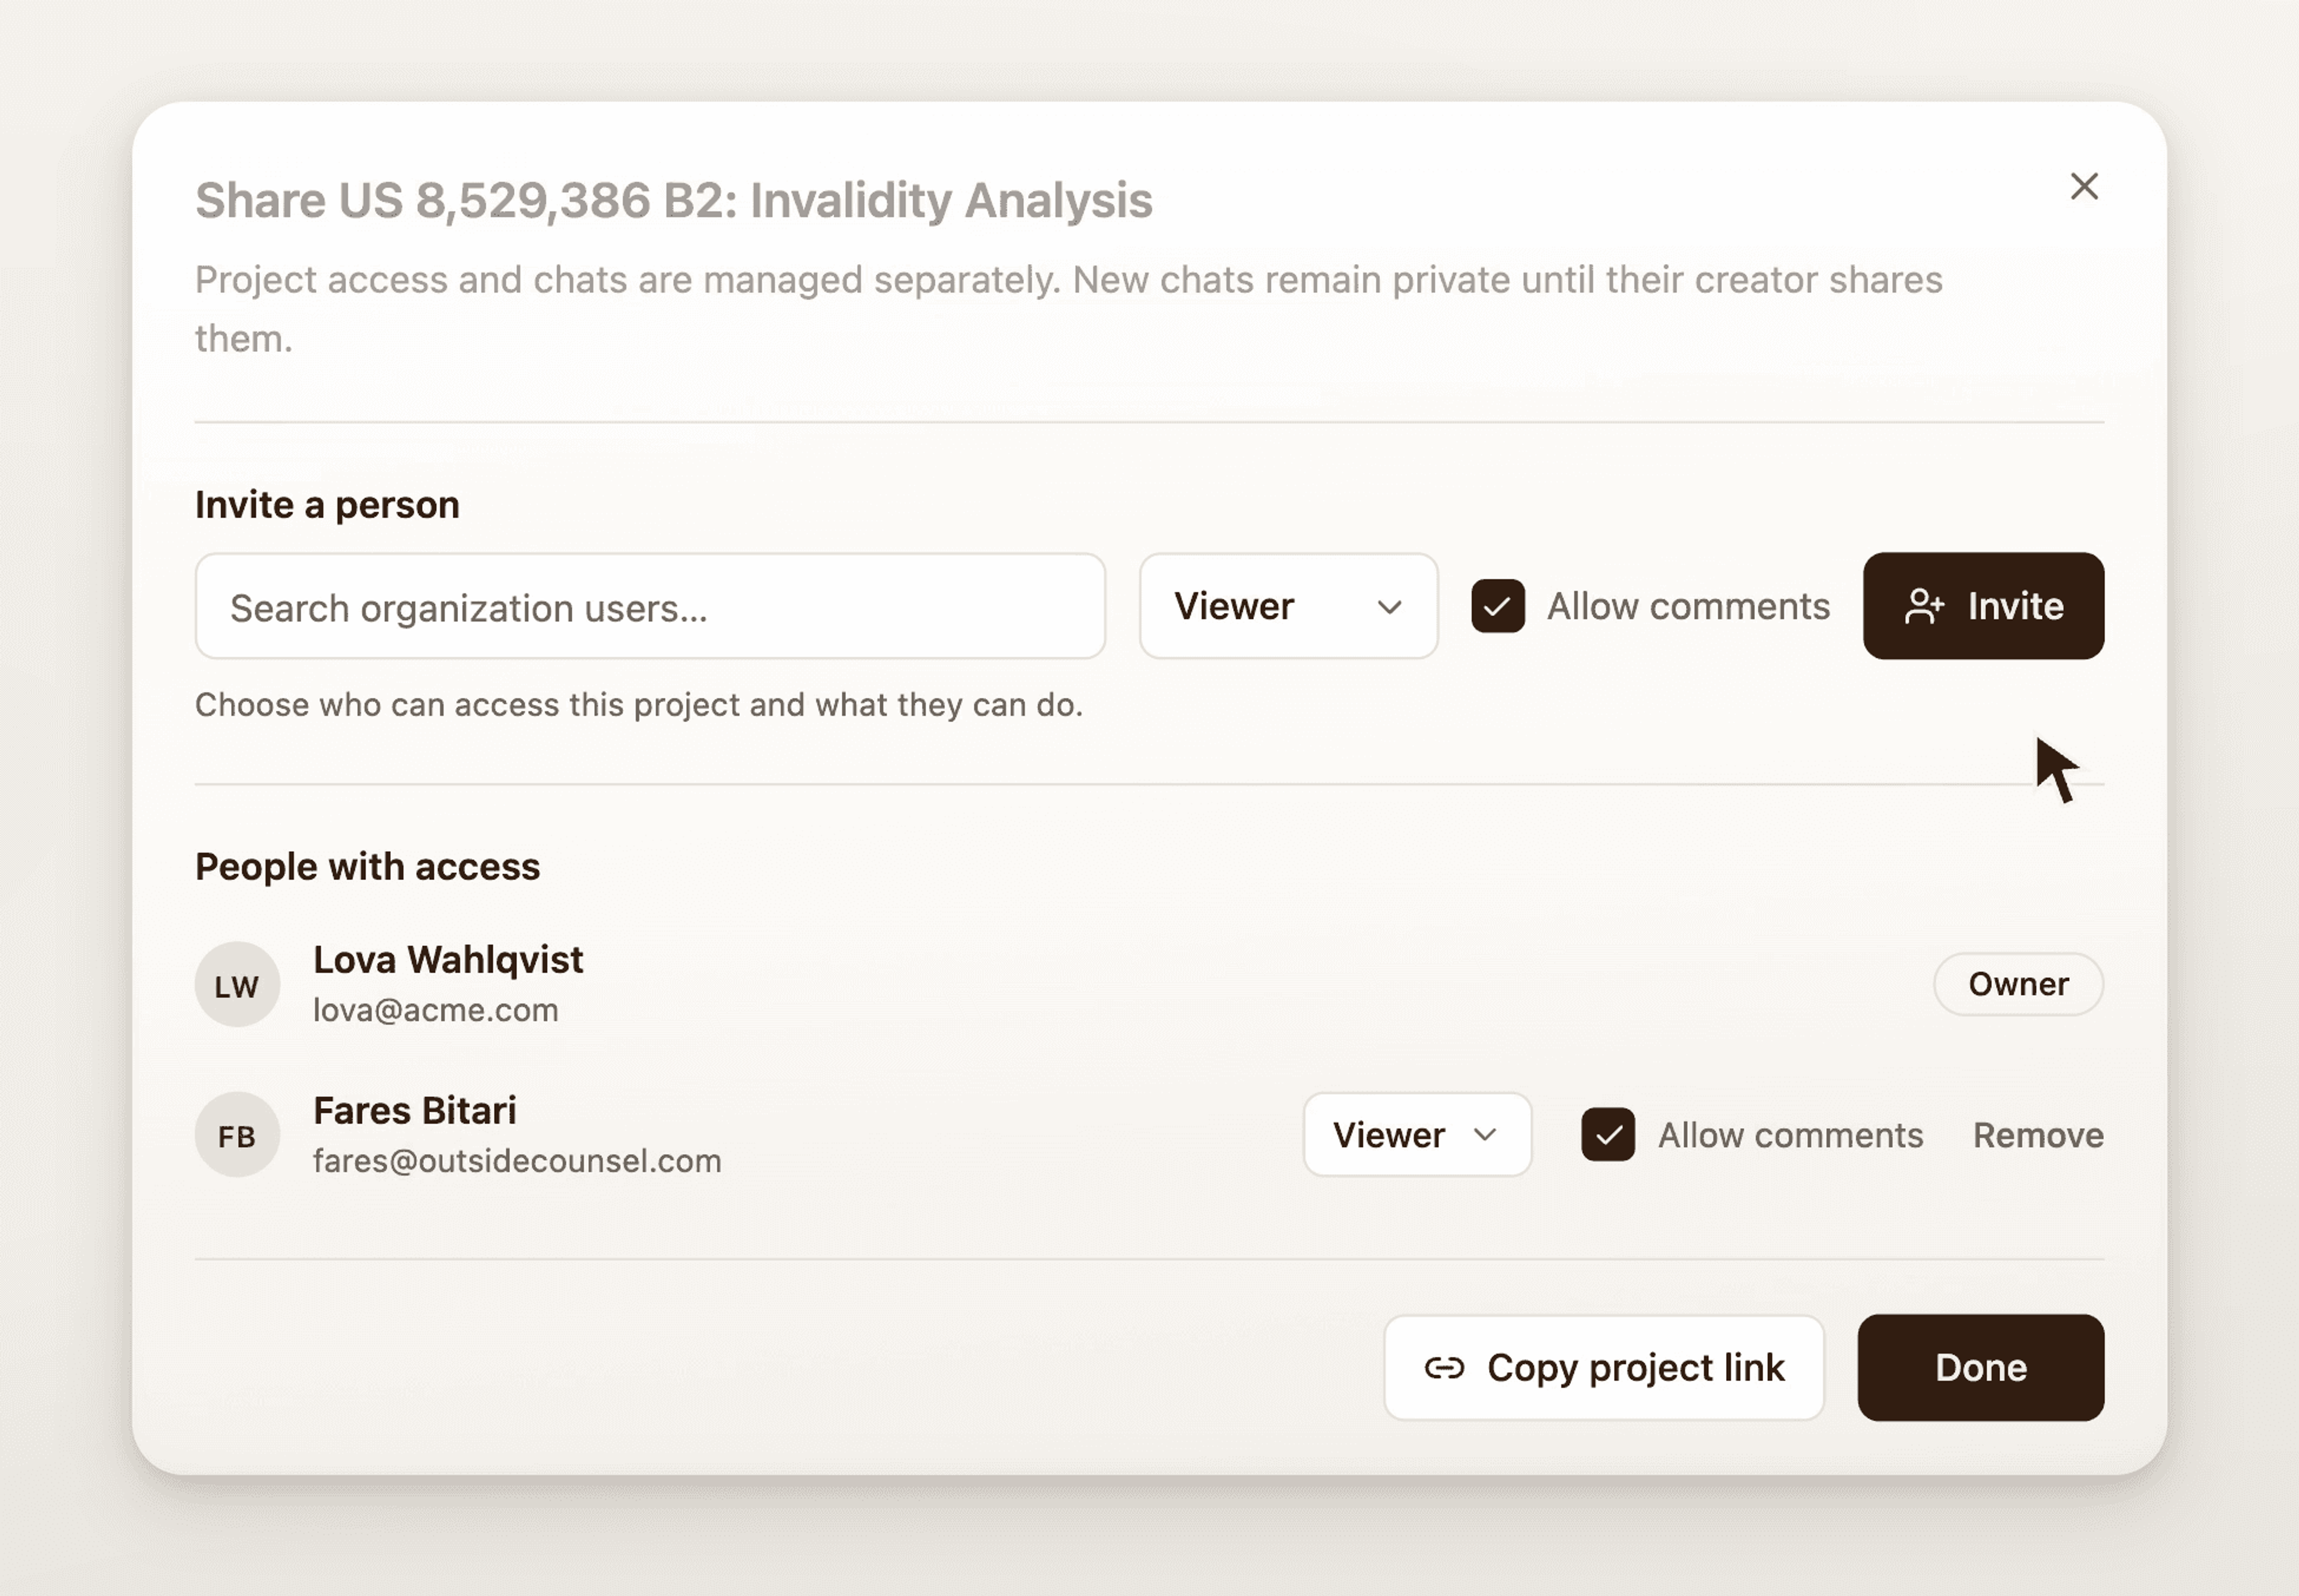
Task: Open the Viewer role dropdown for new invite
Action: tap(1288, 606)
